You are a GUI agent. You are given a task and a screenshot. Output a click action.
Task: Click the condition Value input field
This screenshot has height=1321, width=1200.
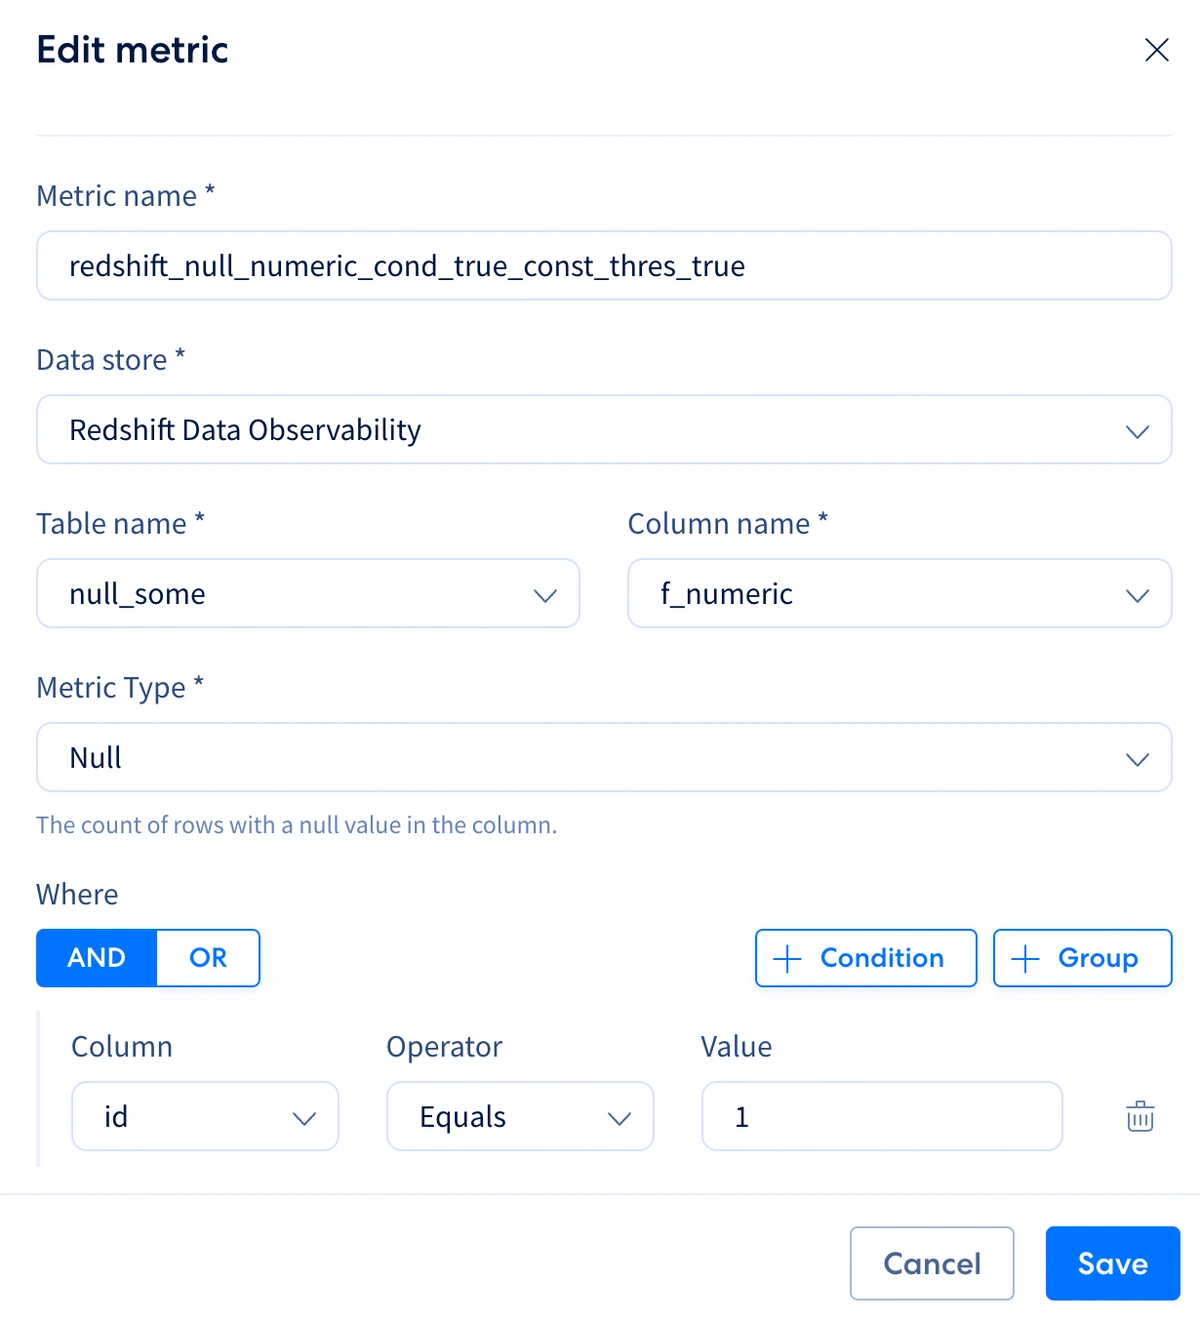tap(882, 1116)
